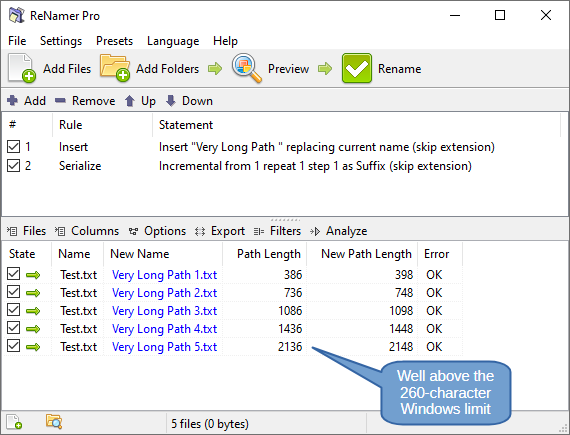The width and height of the screenshot is (570, 435).
Task: Uncheck file Very Long Path 4.txt checkbox
Action: tap(13, 328)
